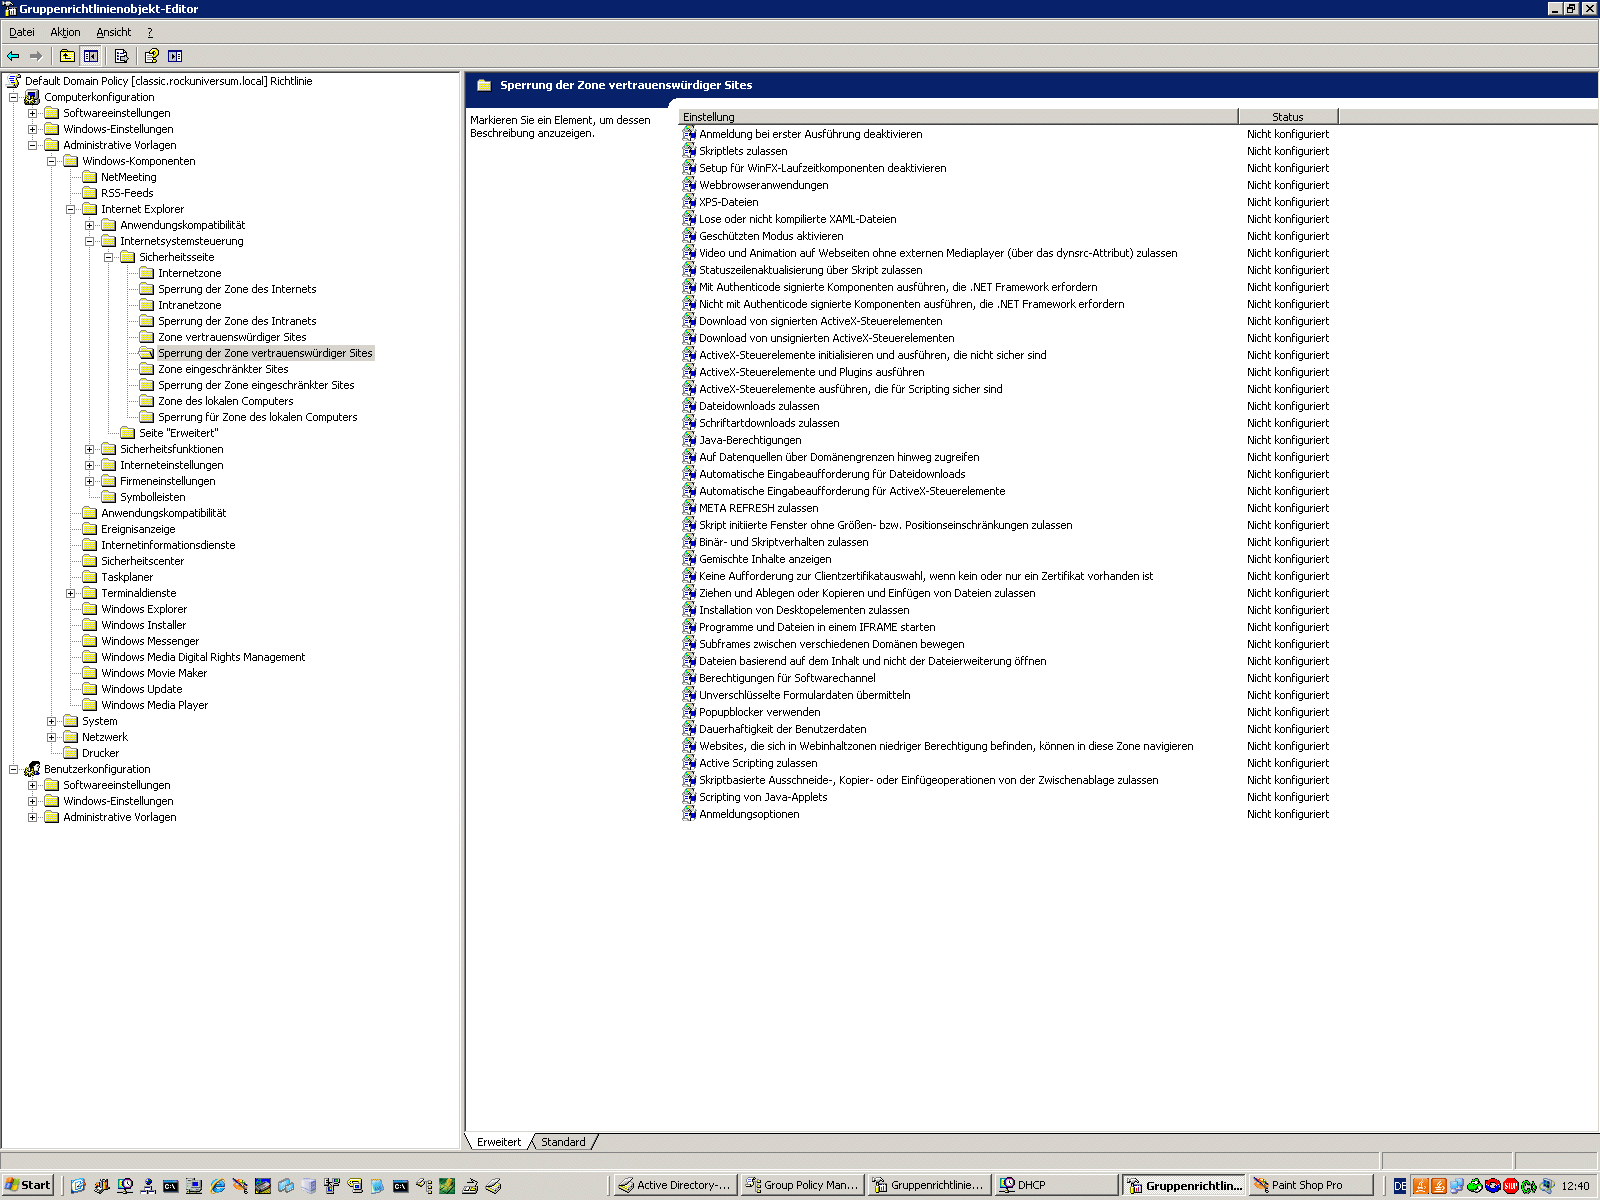Click the icon beside META REFRESH zulassen
This screenshot has width=1600, height=1200.
[689, 508]
